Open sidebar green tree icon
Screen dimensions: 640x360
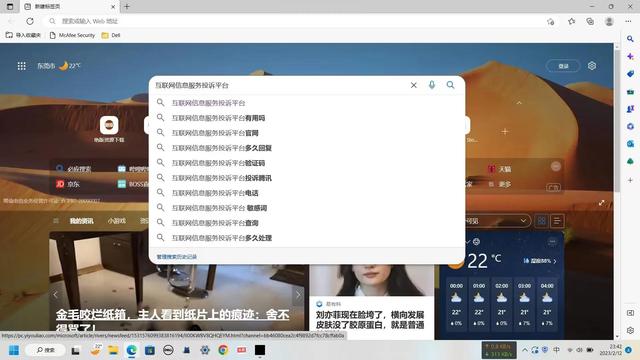point(630,162)
